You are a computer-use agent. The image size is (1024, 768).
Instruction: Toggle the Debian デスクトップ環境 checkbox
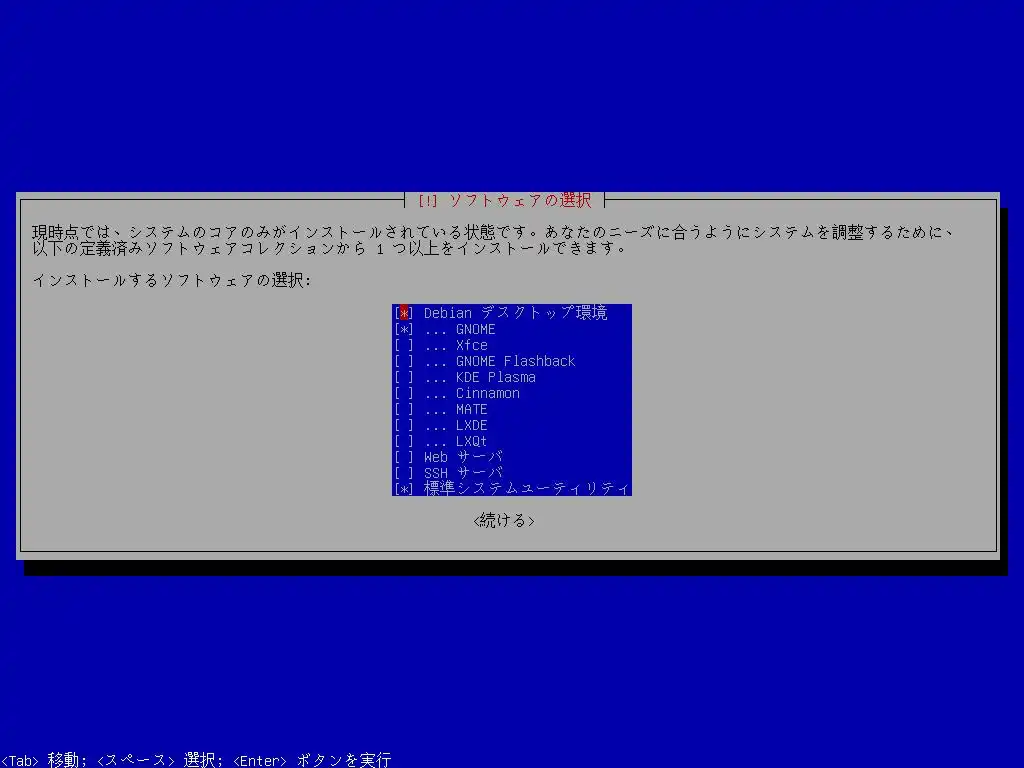coord(404,313)
